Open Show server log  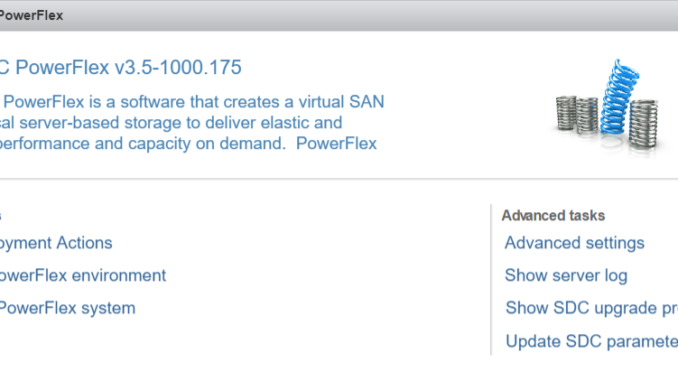click(566, 275)
